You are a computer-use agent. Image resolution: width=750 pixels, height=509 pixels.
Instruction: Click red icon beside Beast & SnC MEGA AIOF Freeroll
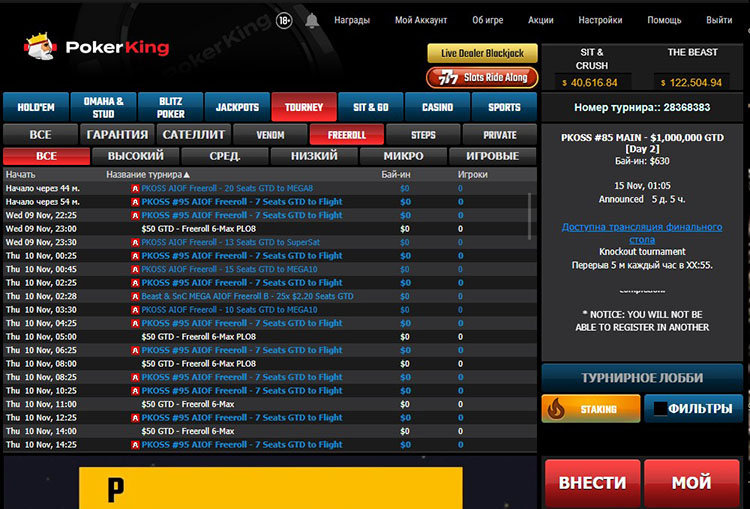tap(135, 297)
